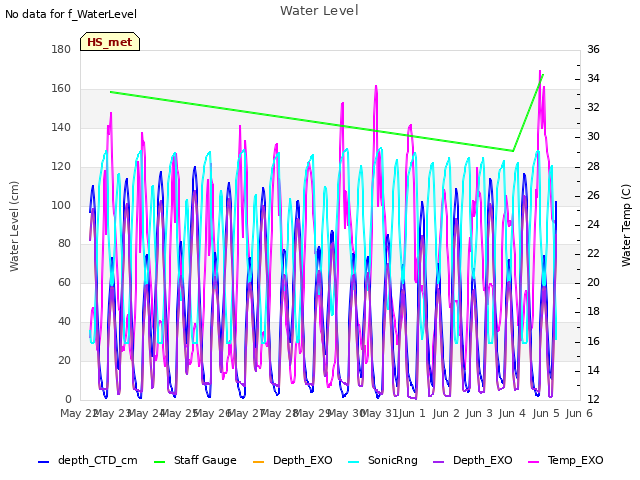Click the orange Depth_EXO legend swatch
640x480 pixels.
(x=258, y=462)
